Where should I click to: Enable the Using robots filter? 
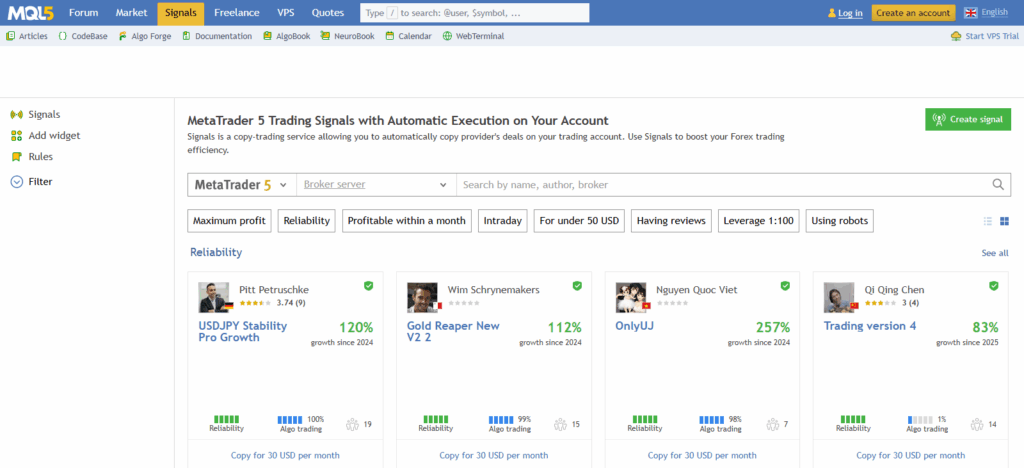(839, 221)
